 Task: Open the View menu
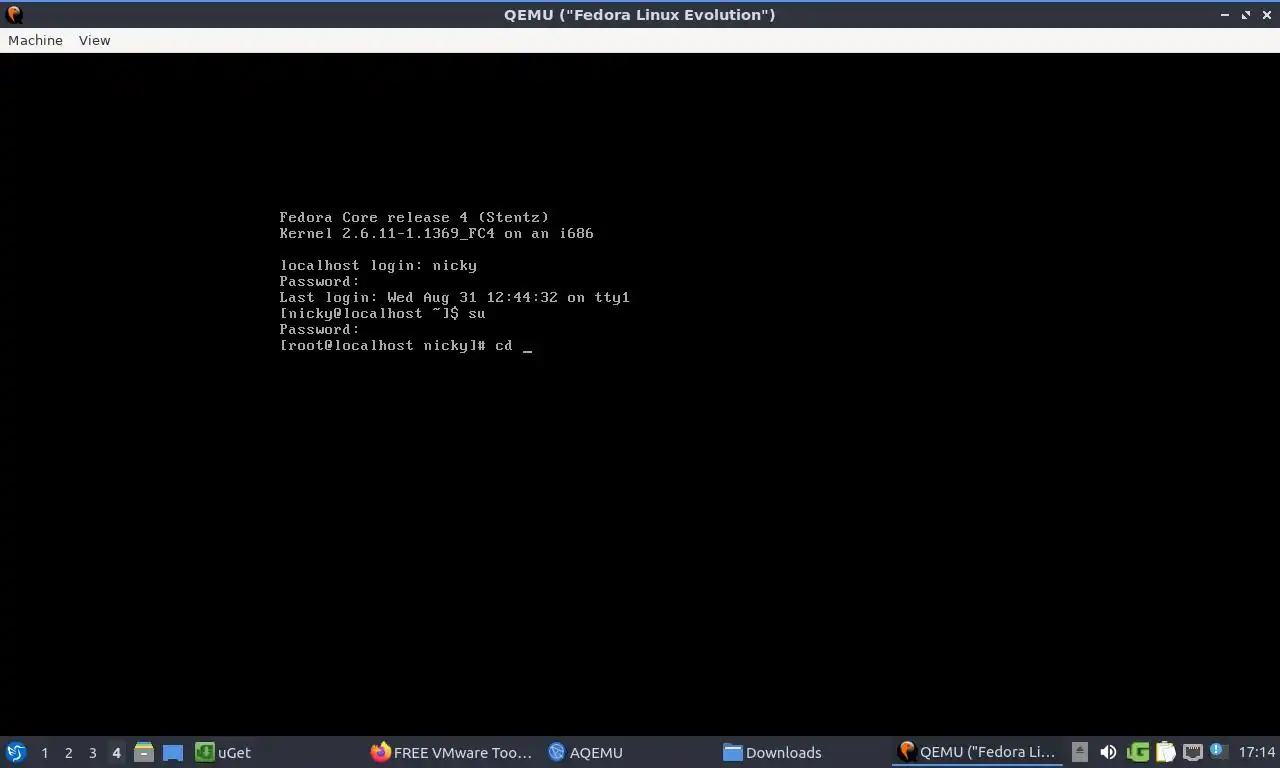coord(94,40)
